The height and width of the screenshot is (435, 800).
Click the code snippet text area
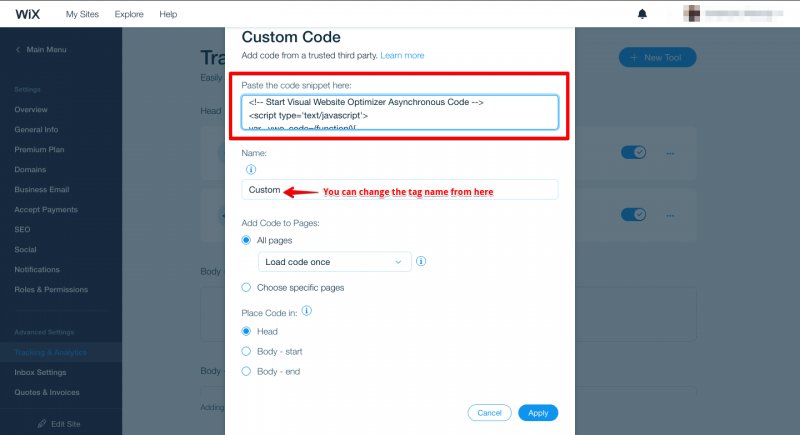pos(399,112)
